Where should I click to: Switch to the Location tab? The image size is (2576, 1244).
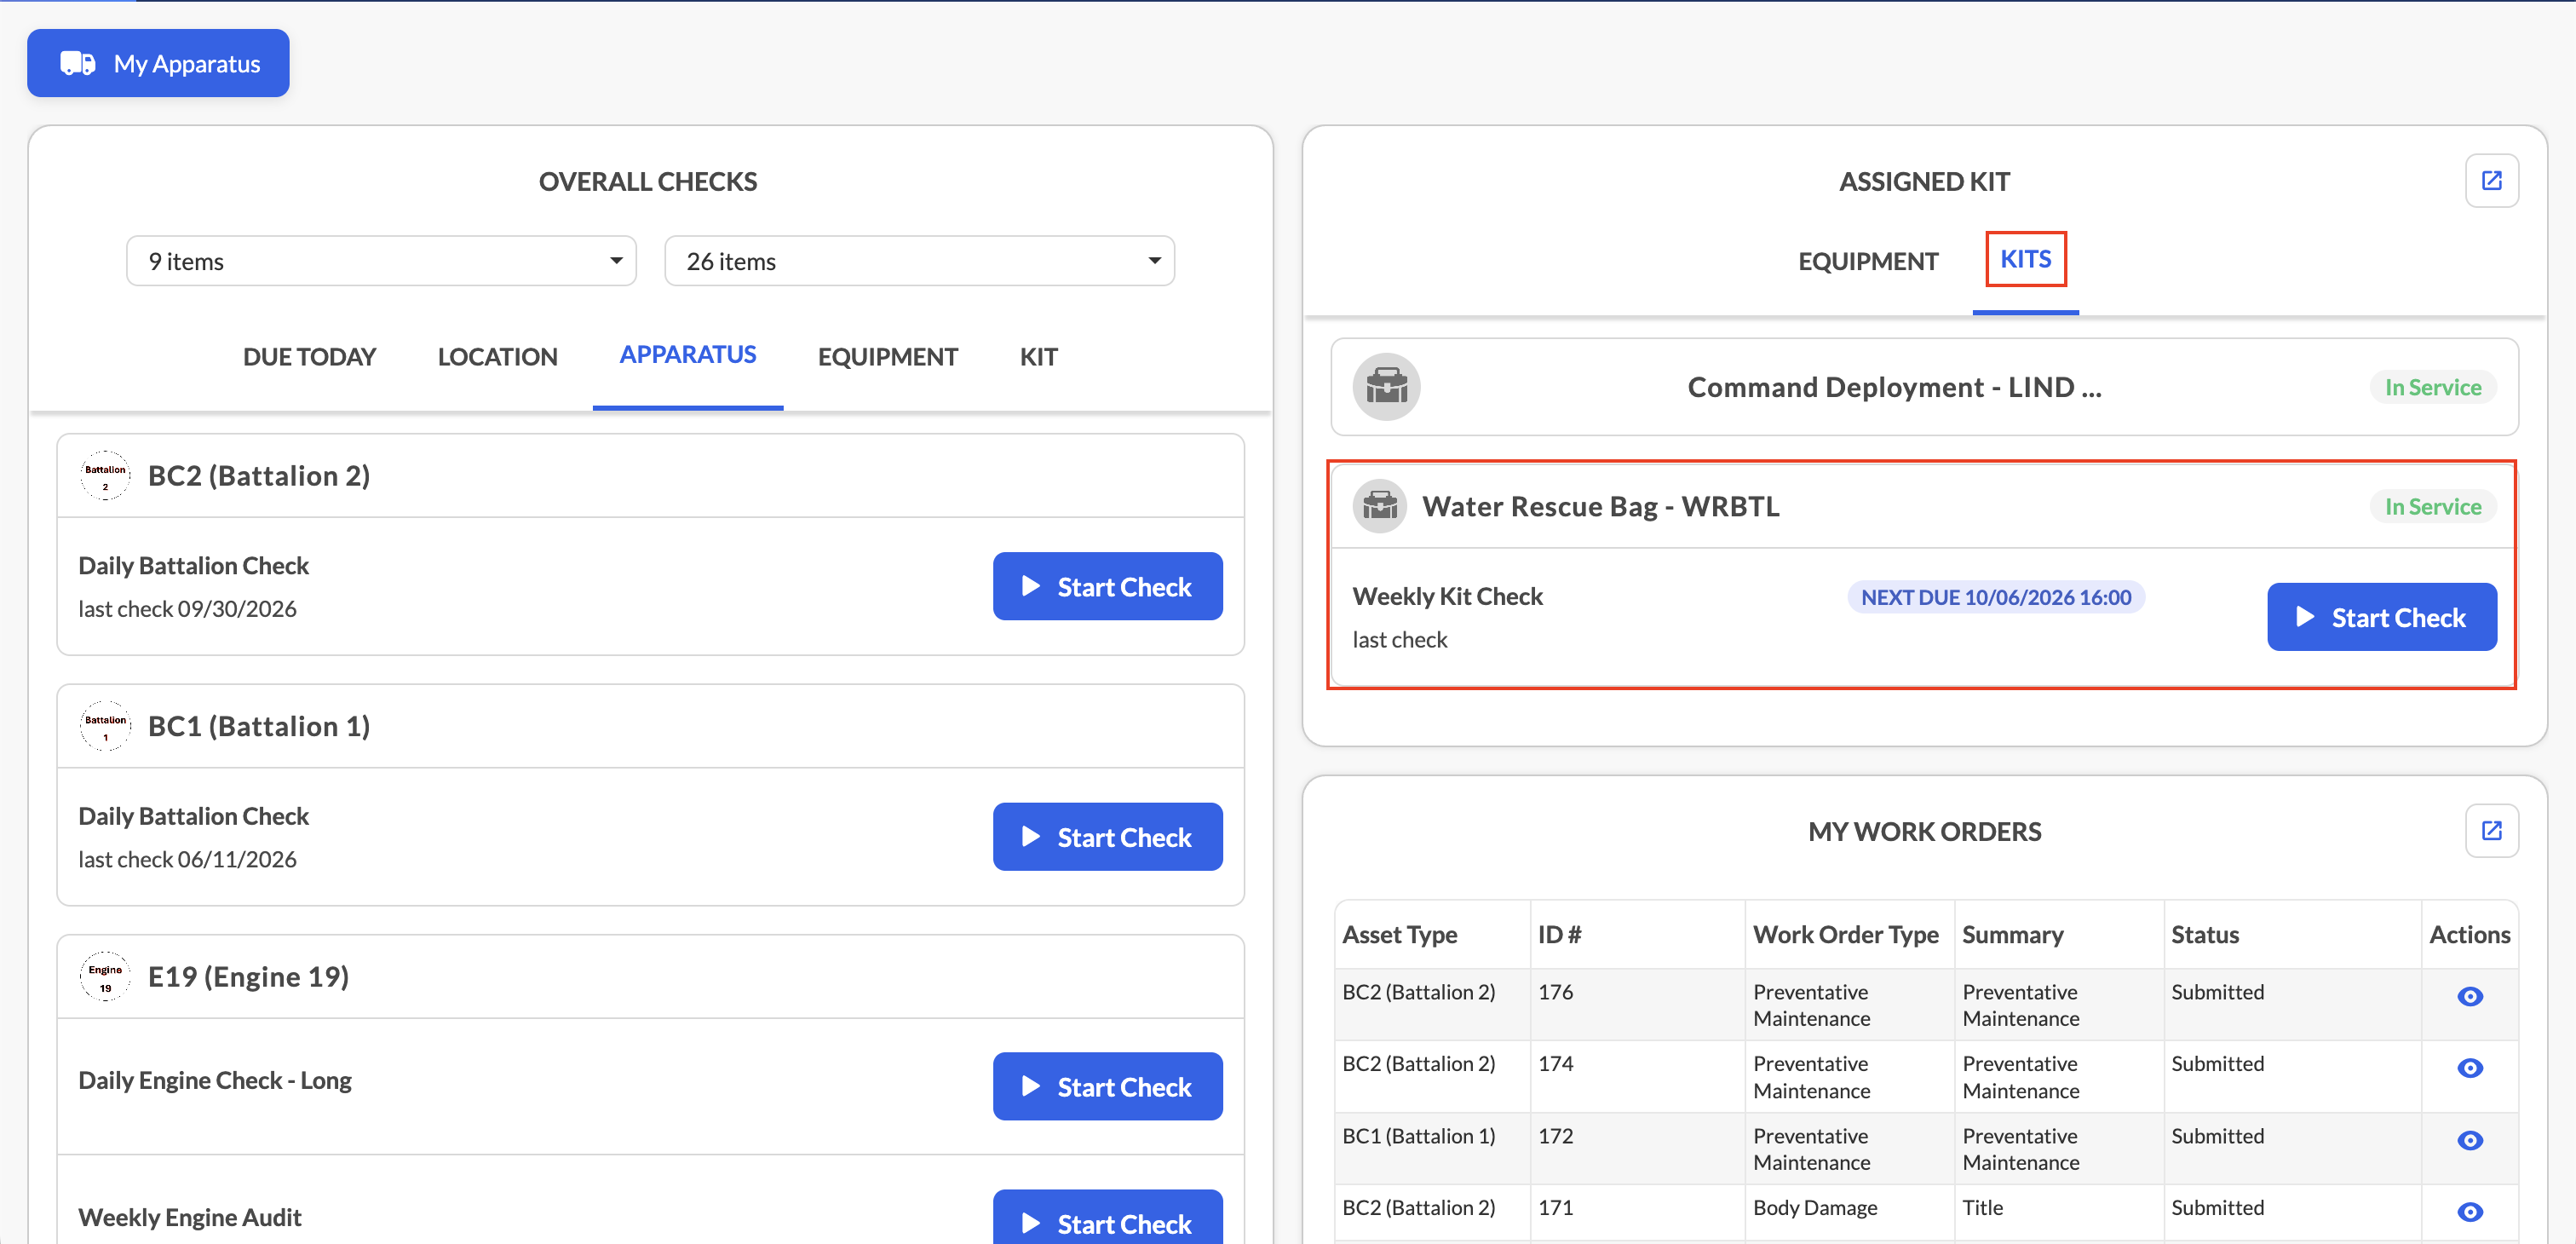(x=497, y=357)
